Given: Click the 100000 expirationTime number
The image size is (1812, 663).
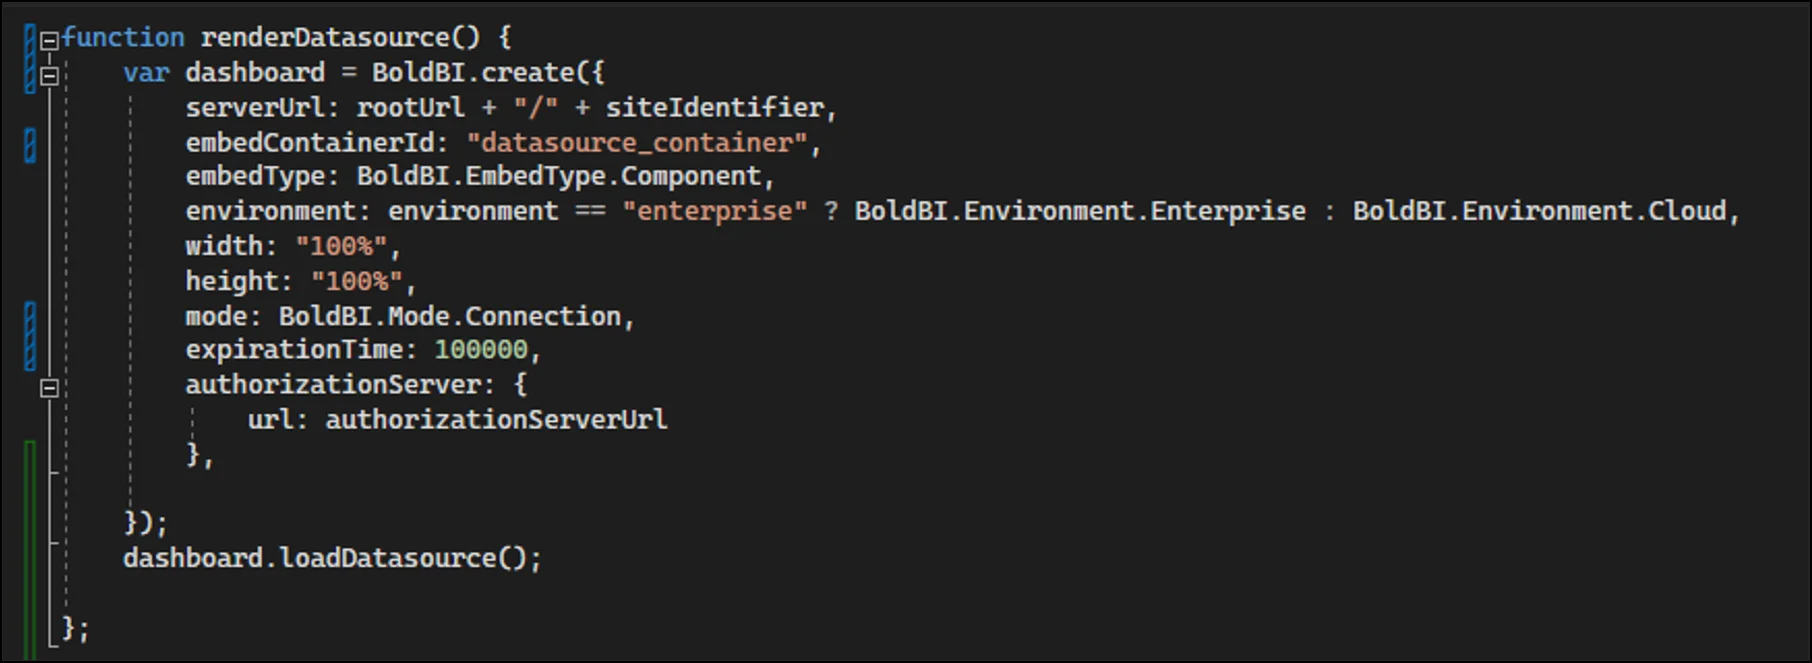Looking at the screenshot, I should coord(481,350).
